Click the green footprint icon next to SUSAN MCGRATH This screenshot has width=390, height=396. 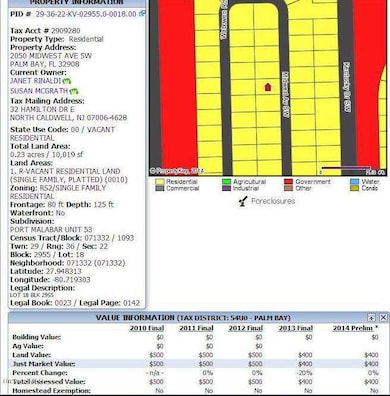(x=74, y=91)
